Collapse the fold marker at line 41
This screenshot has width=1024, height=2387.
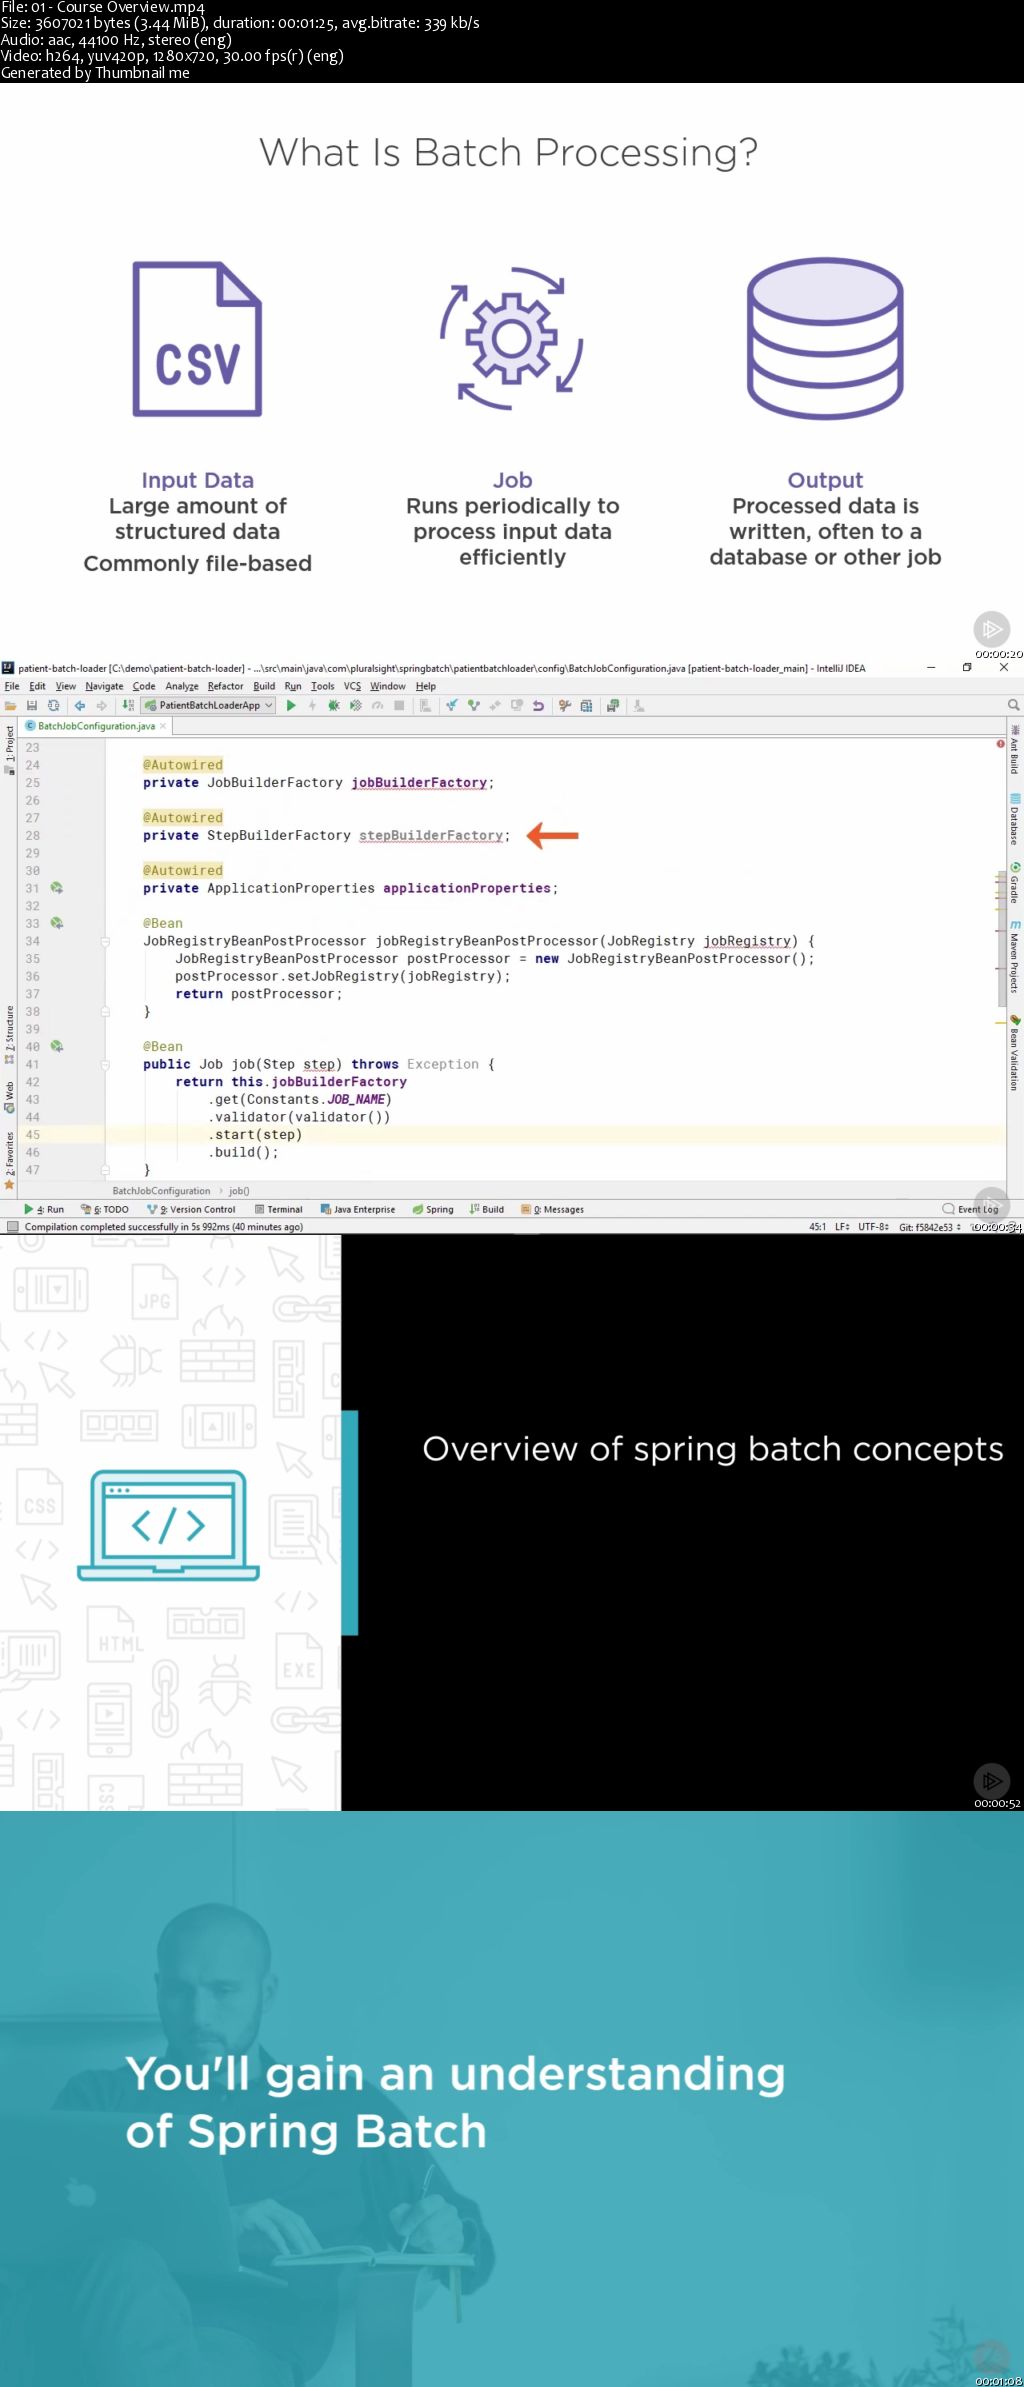click(105, 1064)
